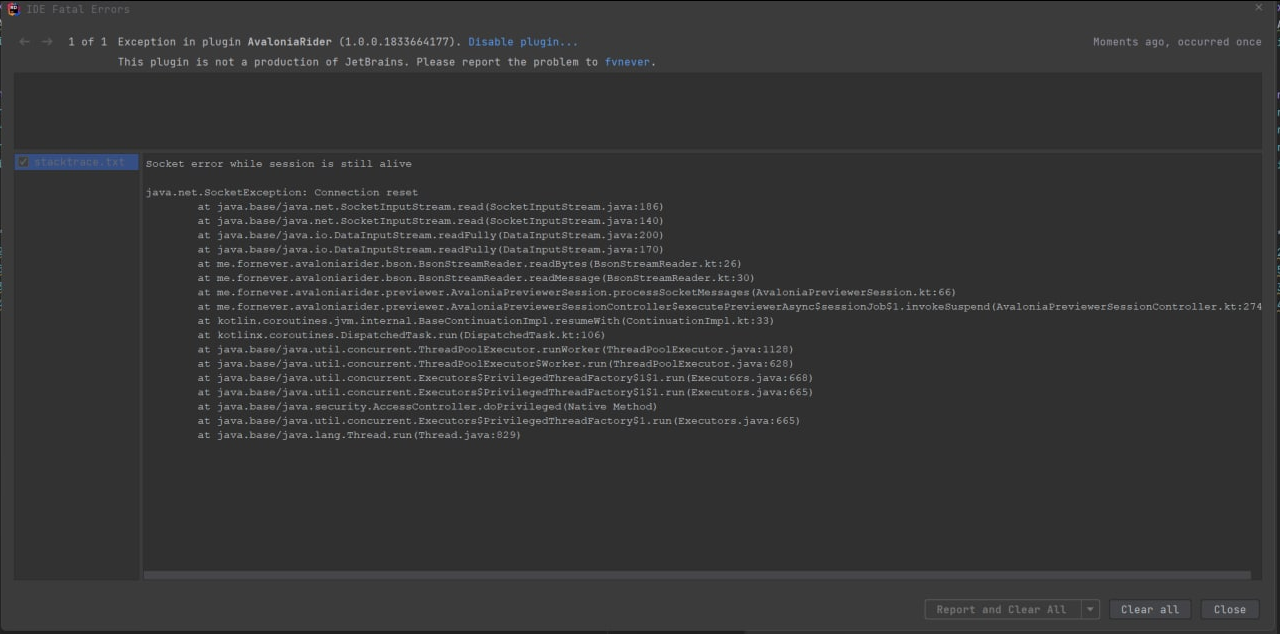Click the DispatchedTask.run stack line
Image resolution: width=1280 pixels, height=634 pixels.
[401, 335]
